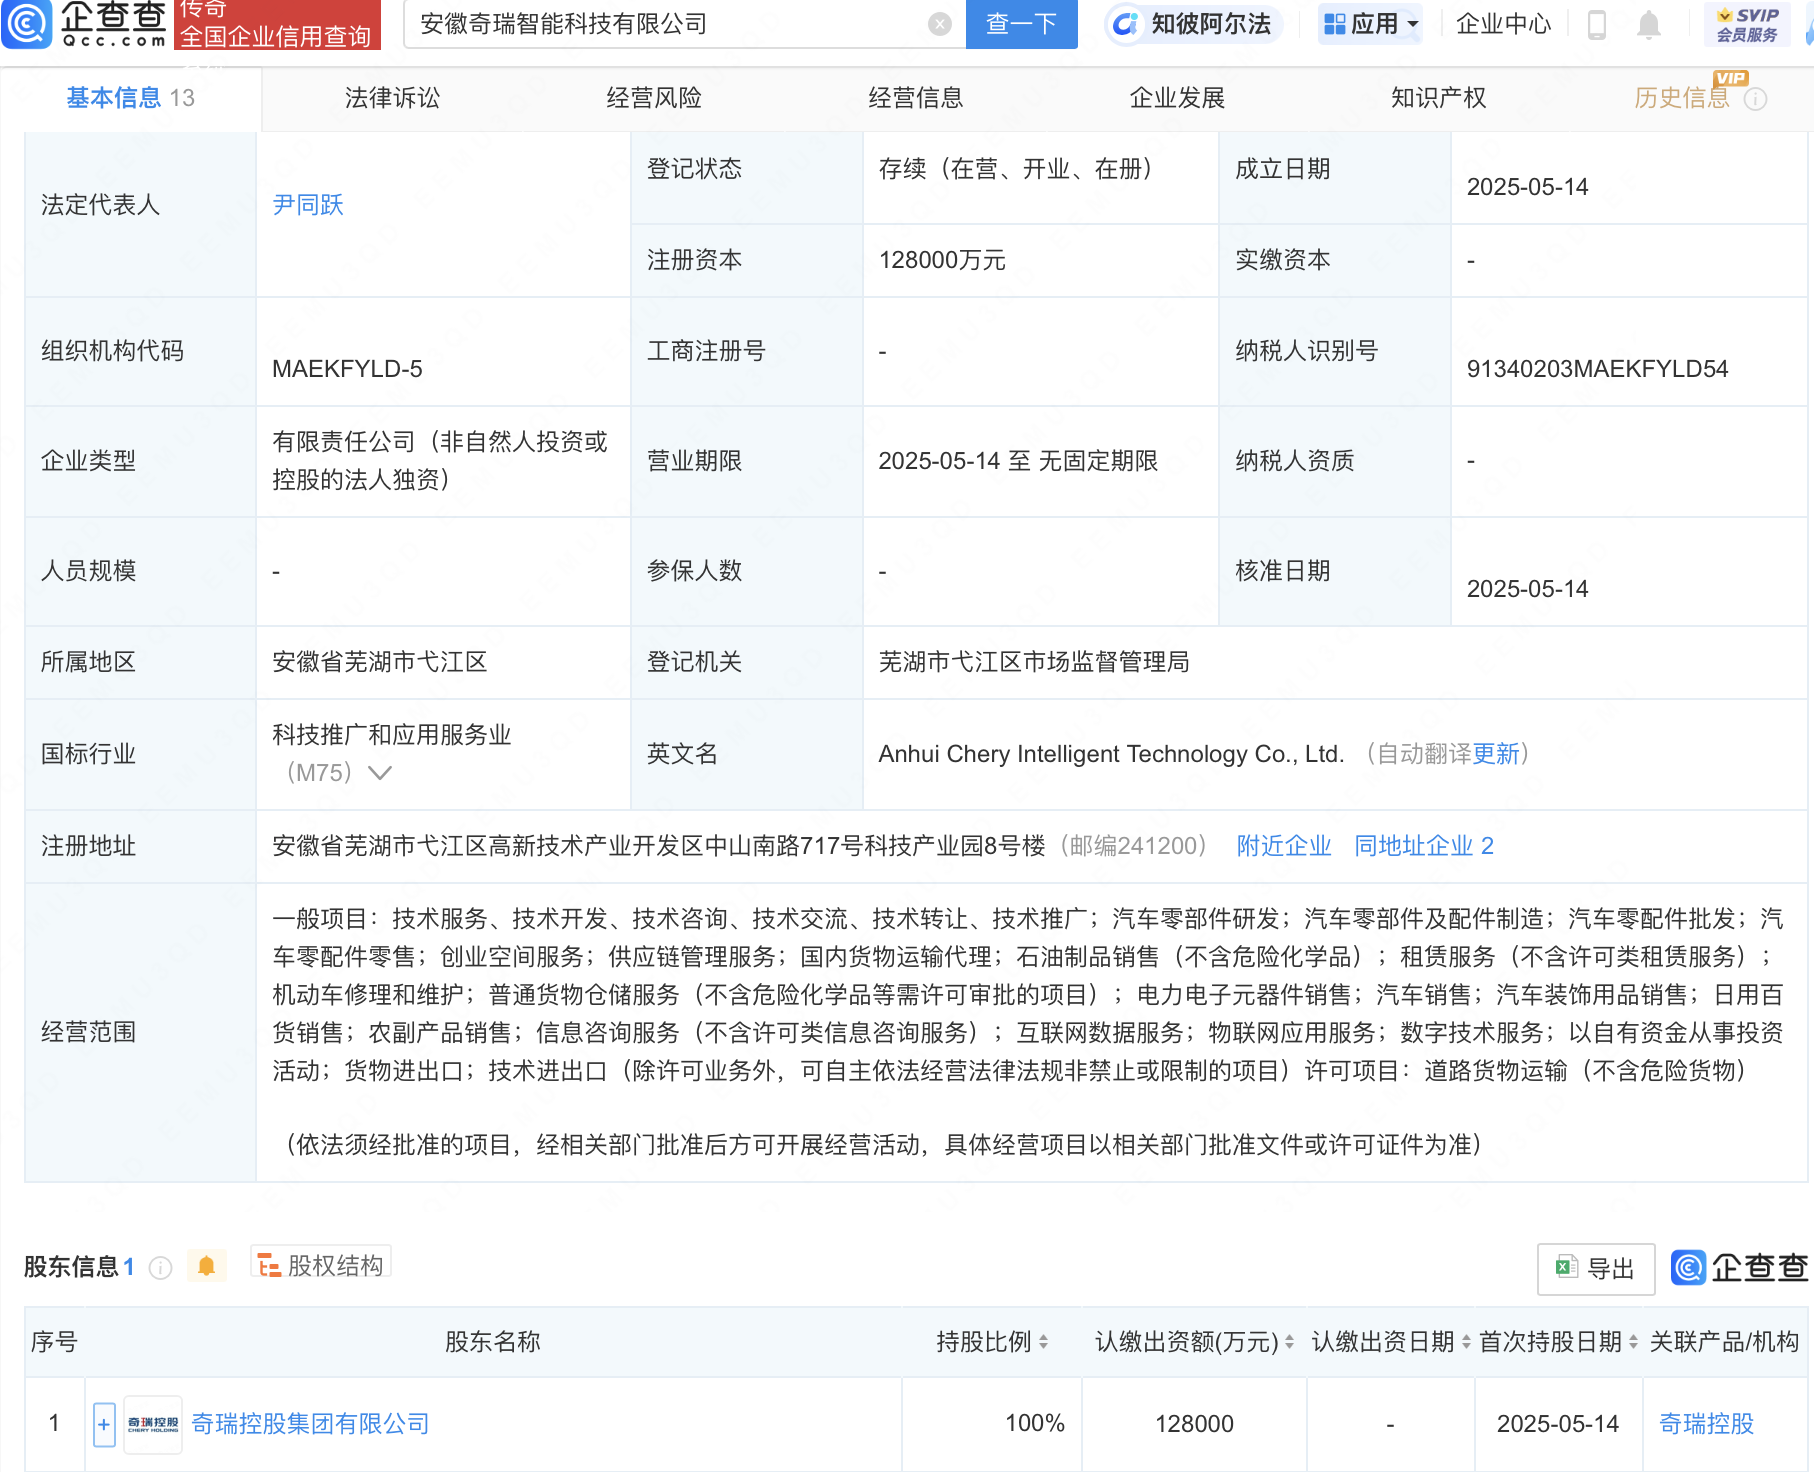Viewport: 1814px width, 1472px height.
Task: Click the 128000万元 registered capital value
Action: [x=942, y=260]
